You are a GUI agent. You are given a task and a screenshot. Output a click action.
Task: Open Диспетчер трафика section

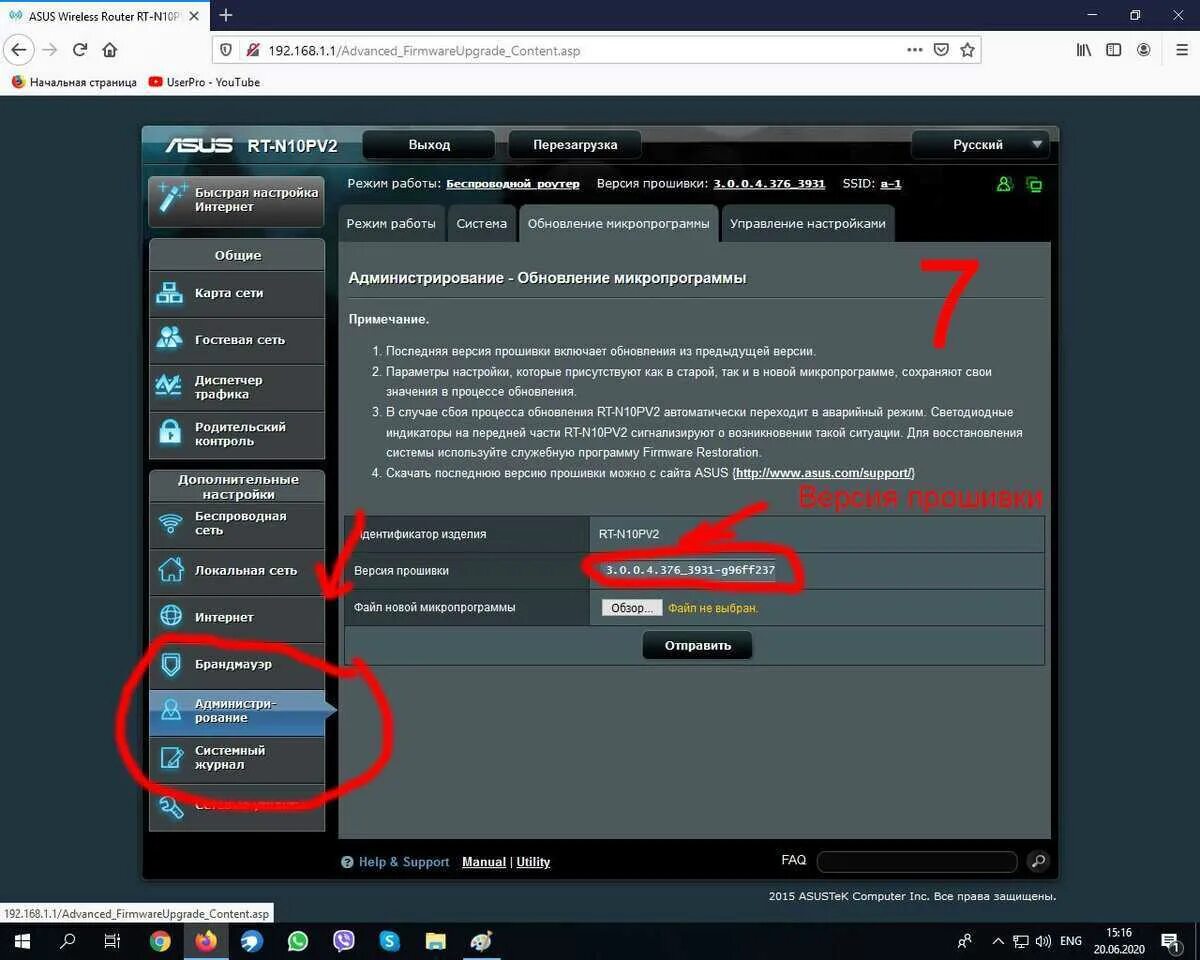click(237, 387)
